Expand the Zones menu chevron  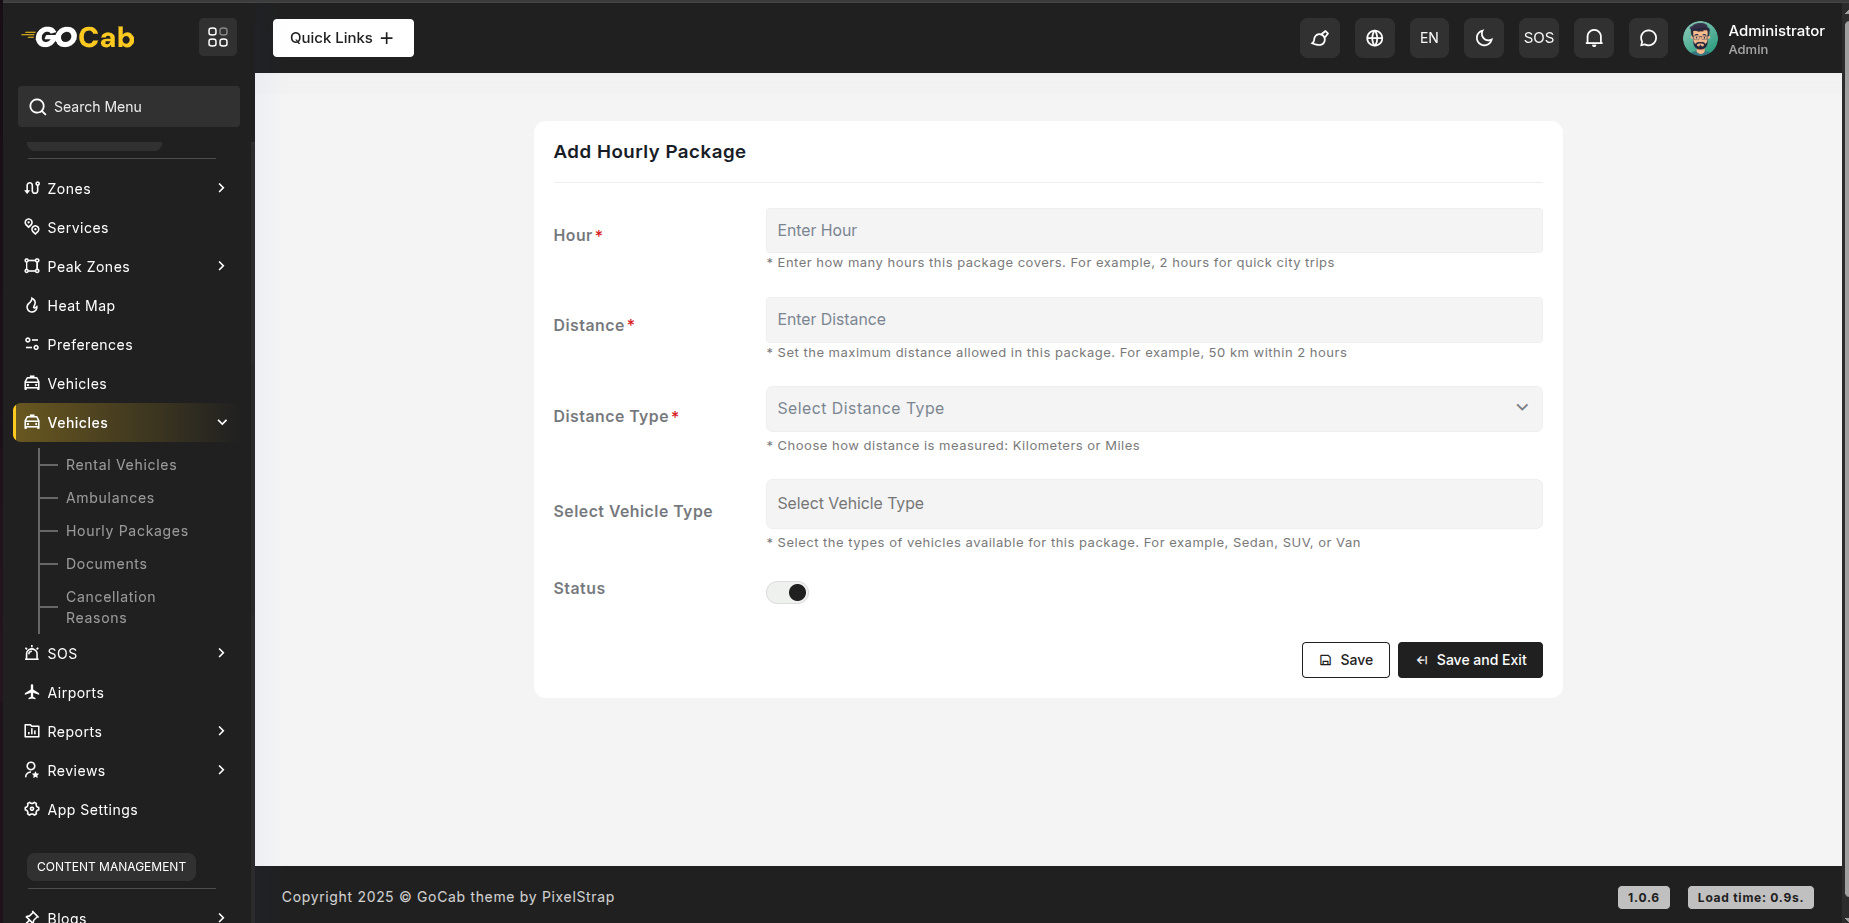point(221,188)
